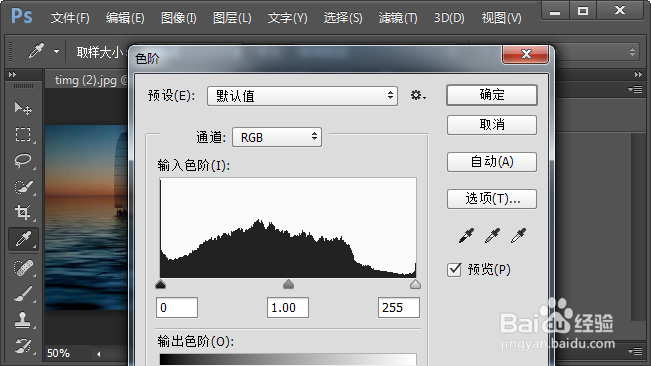Select the Eyedropper tool in toolbox
Image resolution: width=651 pixels, height=366 pixels.
23,239
